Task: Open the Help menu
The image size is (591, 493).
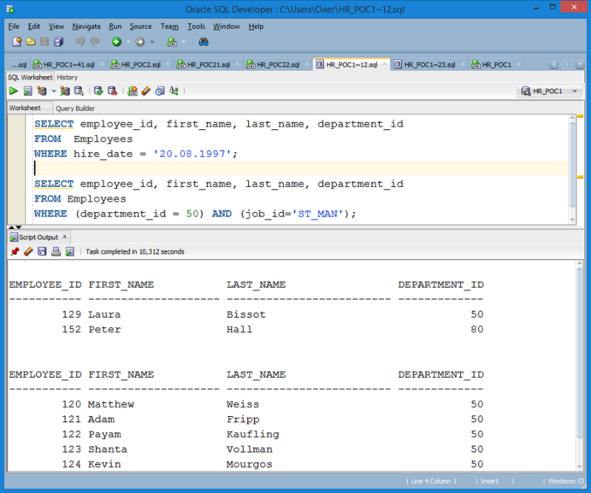Action: click(256, 26)
